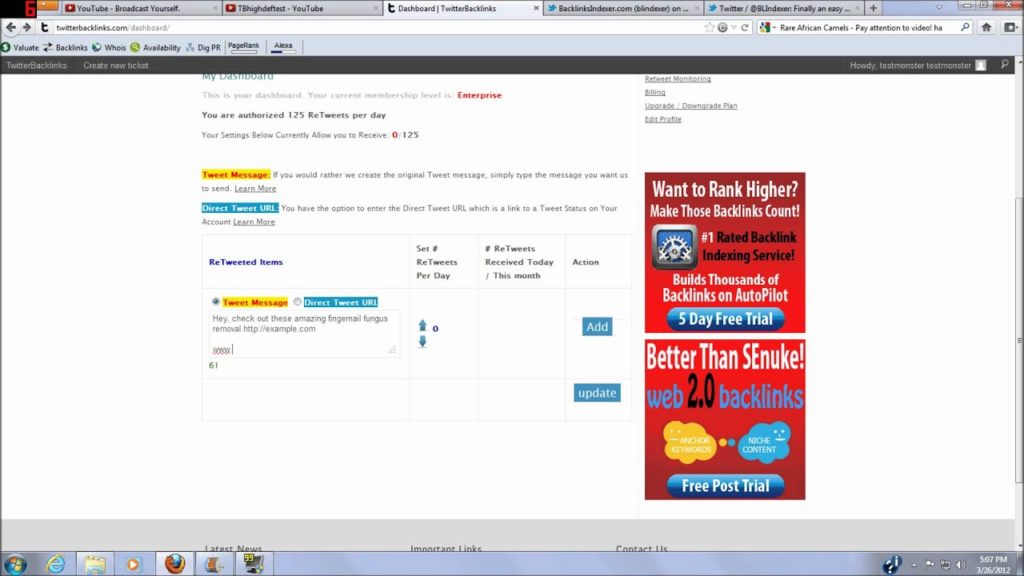1024x576 pixels.
Task: Click the user avatar beside testmonster
Action: 980,65
